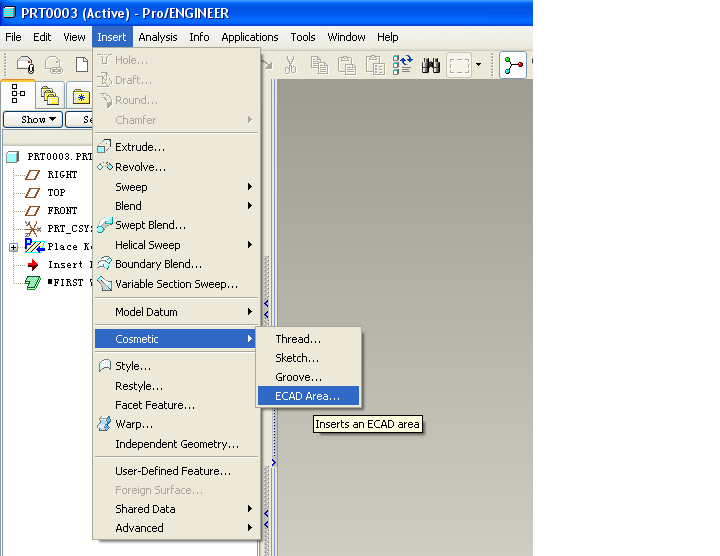Choose ECAD Area... in Cosmetic submenu
Viewport: 720px width, 556px height.
point(308,396)
